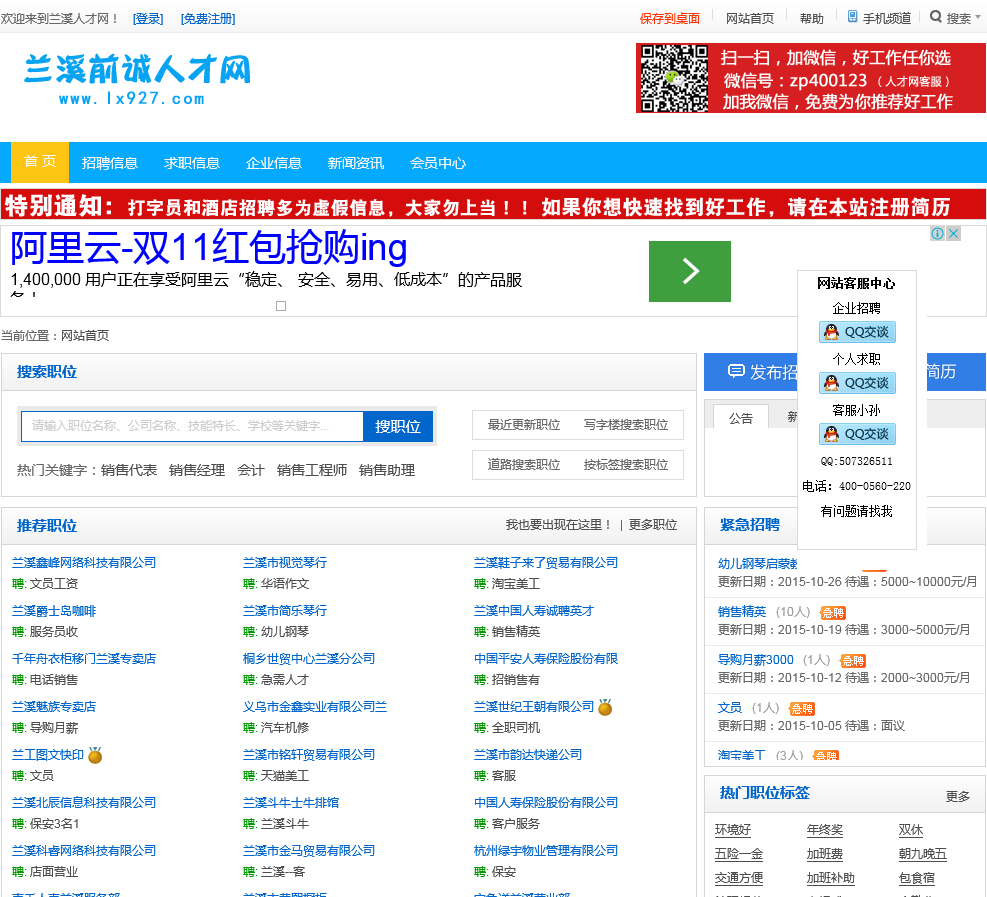This screenshot has height=897, width=987.
Task: Select the 五险一金 job tag
Action: pyautogui.click(x=738, y=854)
